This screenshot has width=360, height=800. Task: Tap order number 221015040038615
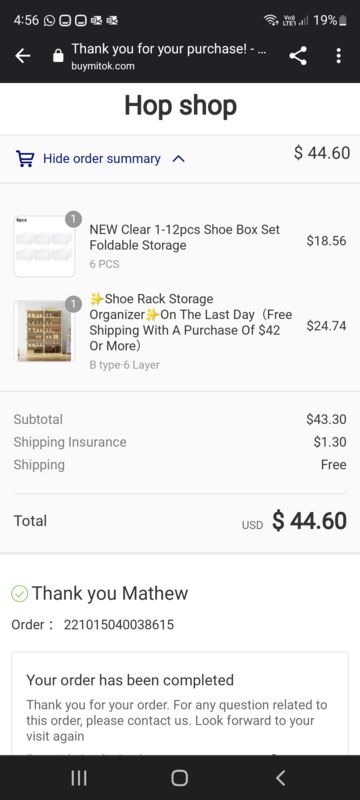[x=118, y=624]
